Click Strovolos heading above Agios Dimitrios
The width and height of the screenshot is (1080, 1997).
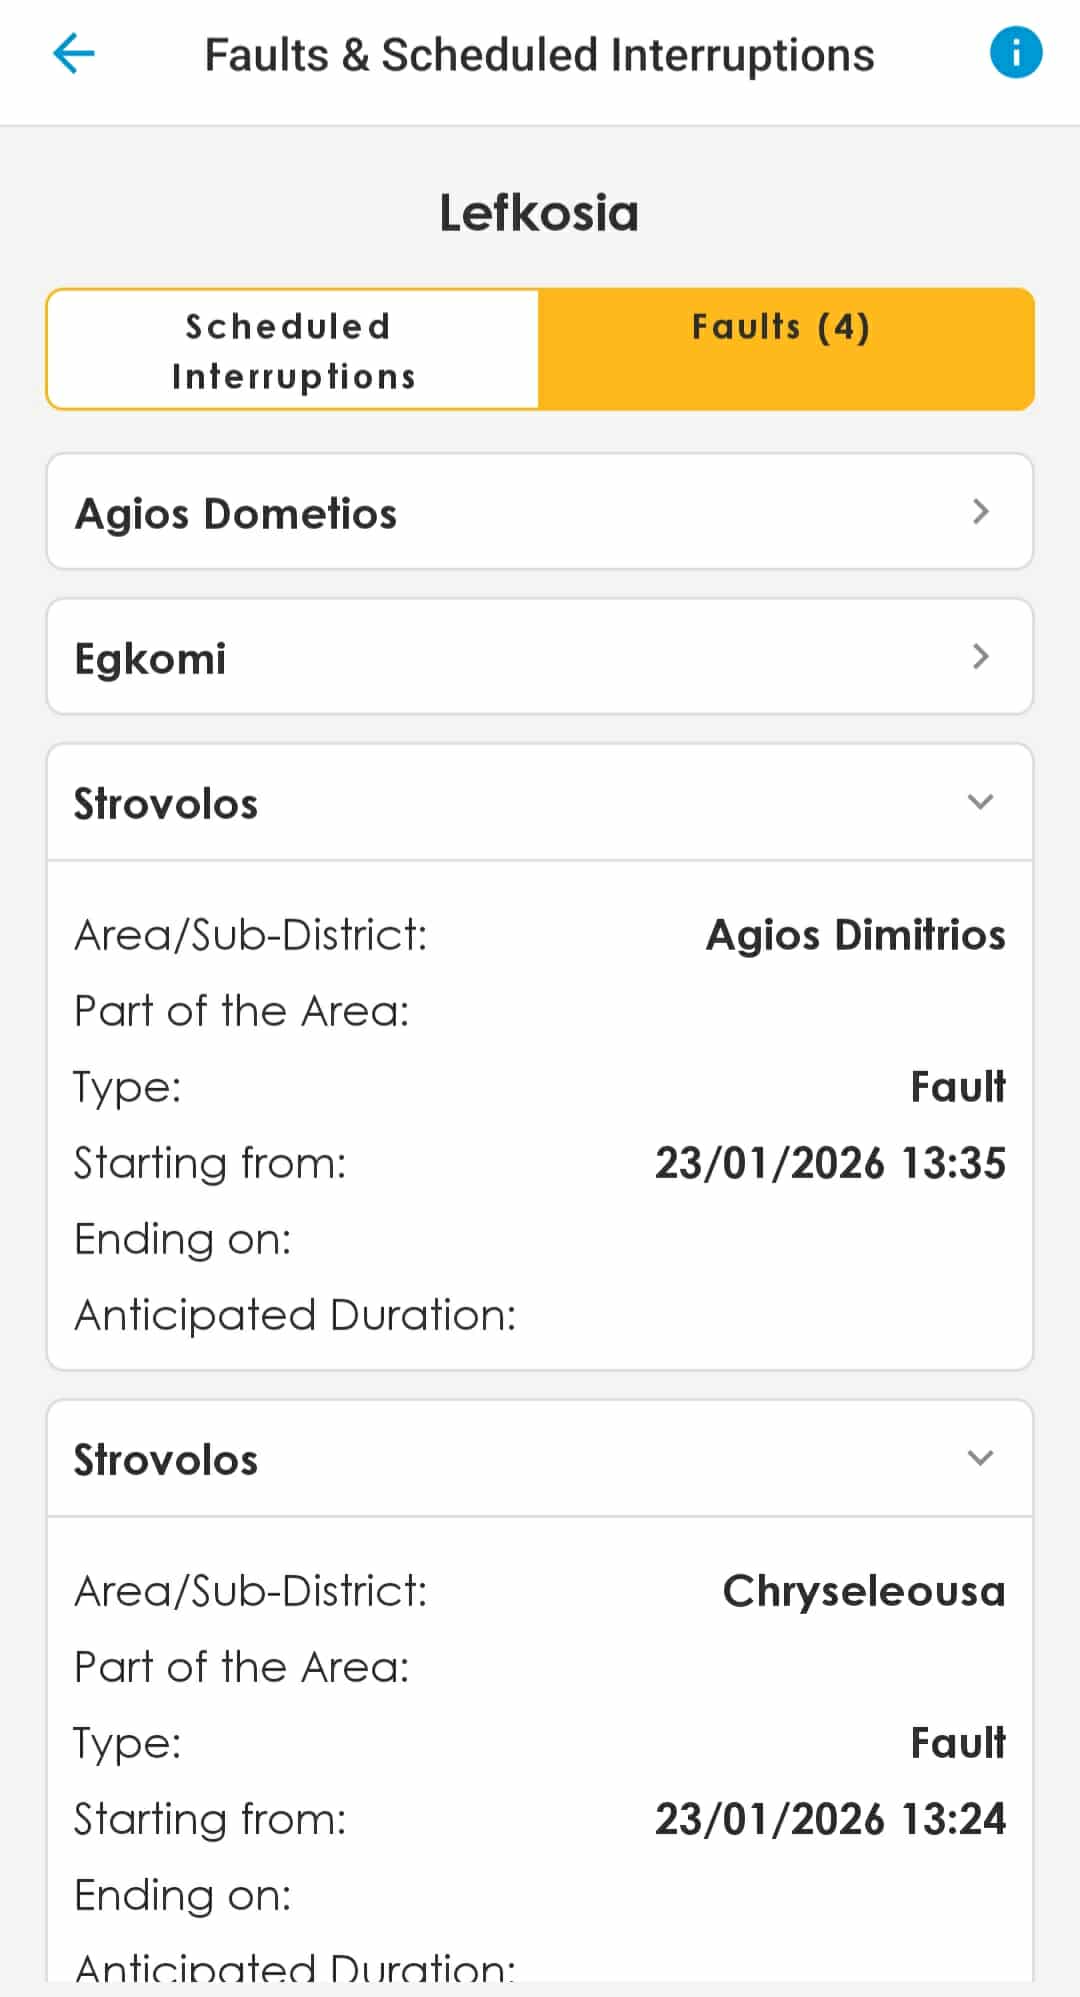pos(166,804)
